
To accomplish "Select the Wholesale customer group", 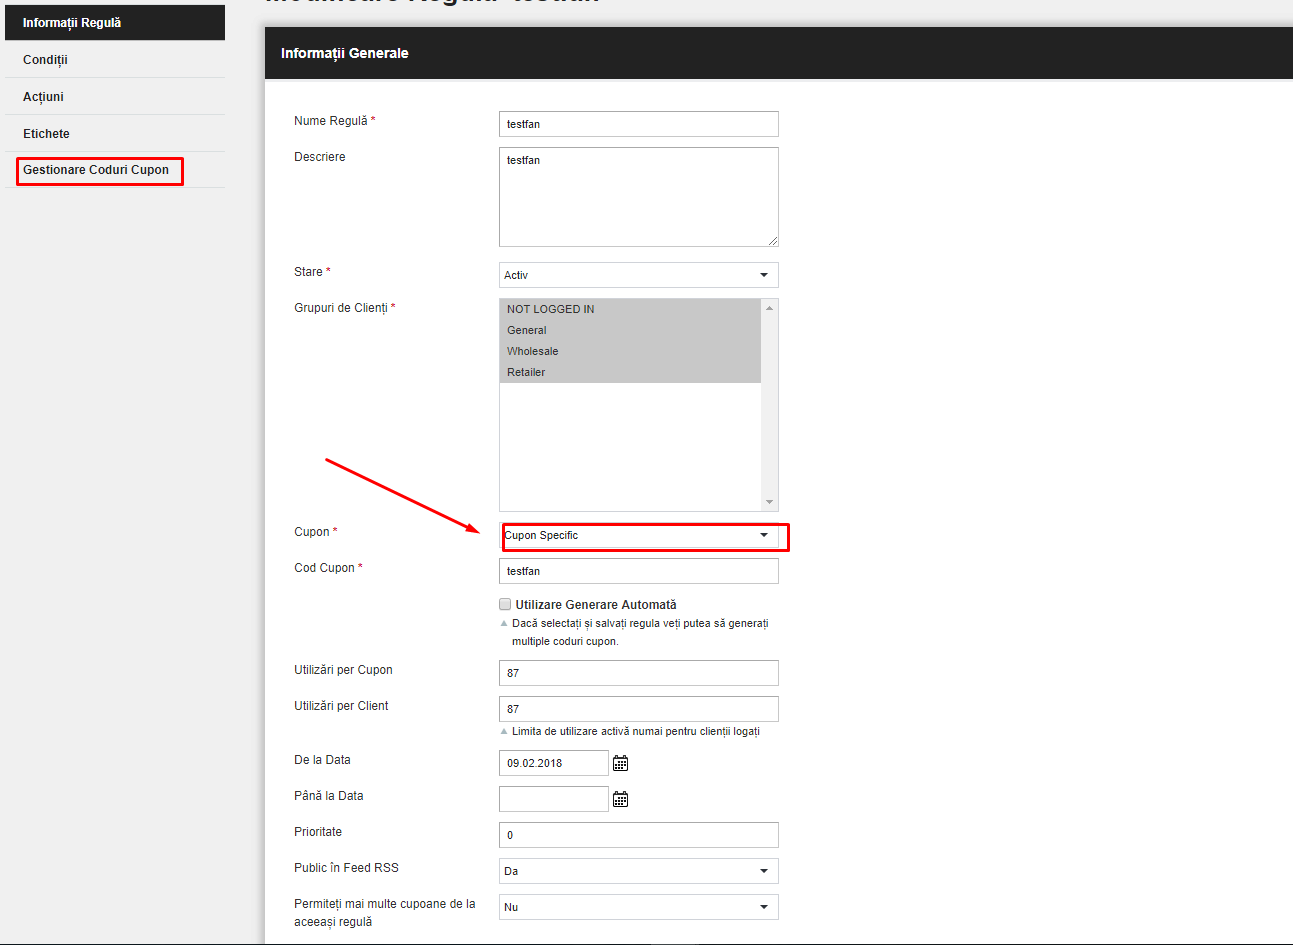I will click(630, 351).
